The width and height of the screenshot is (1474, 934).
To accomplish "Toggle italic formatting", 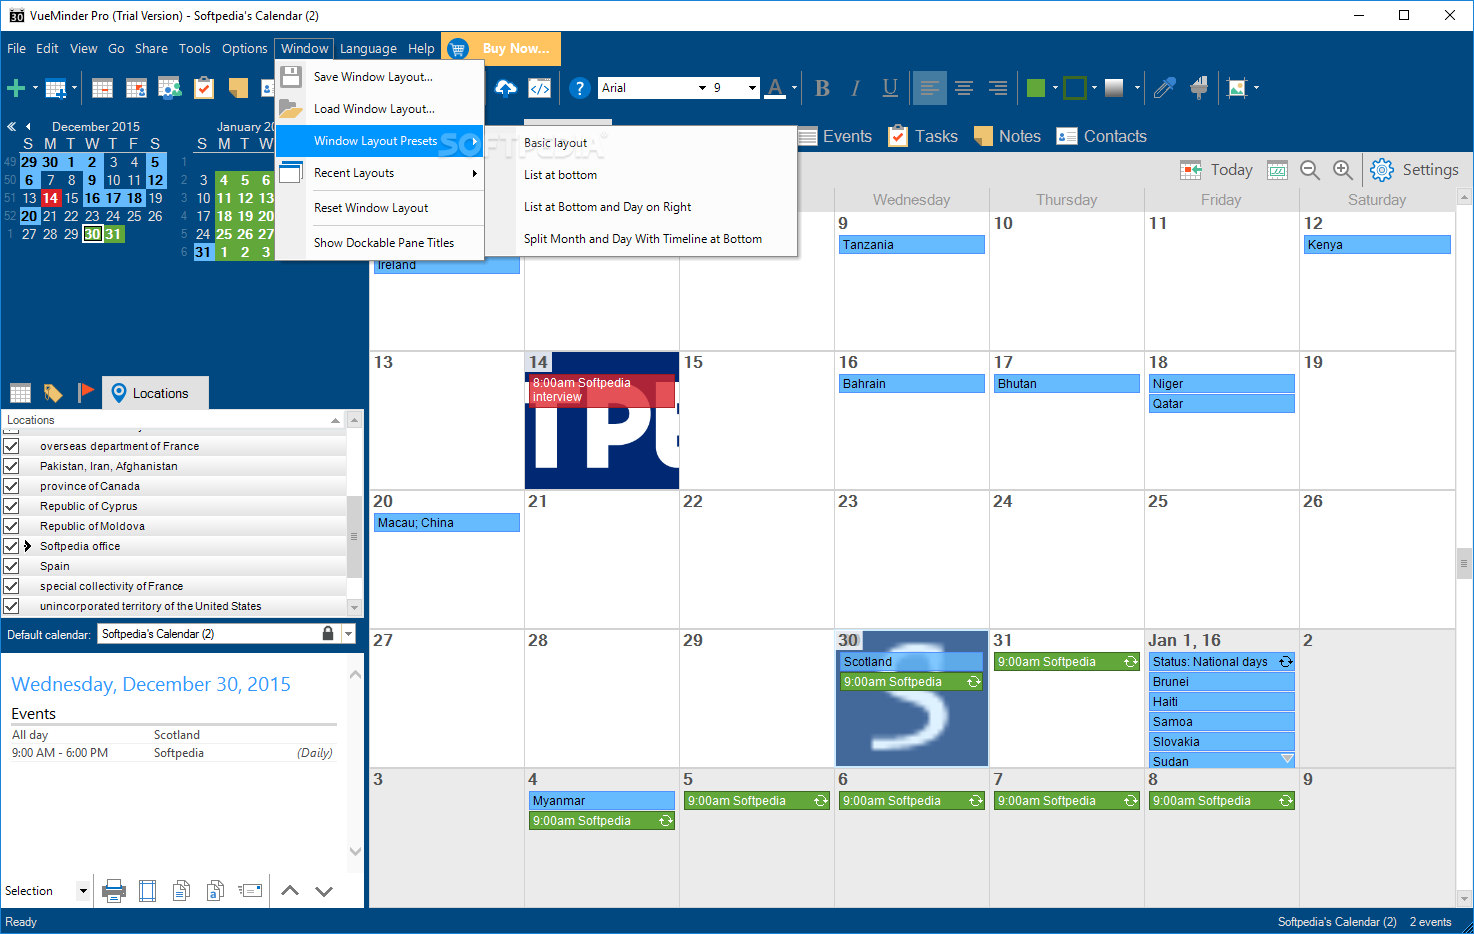I will pyautogui.click(x=856, y=88).
